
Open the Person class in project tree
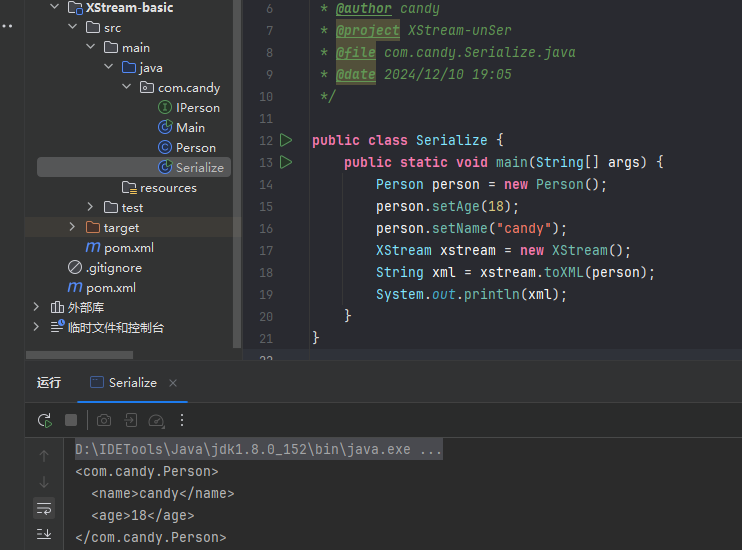tap(196, 148)
